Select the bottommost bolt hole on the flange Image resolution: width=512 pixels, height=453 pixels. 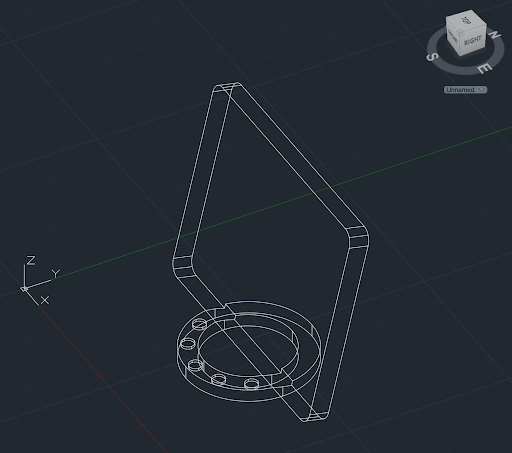251,384
